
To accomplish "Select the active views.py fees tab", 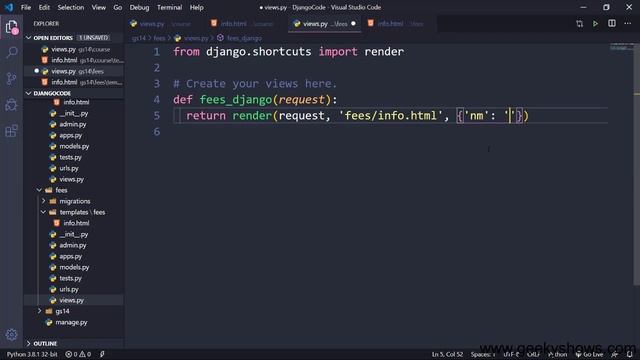I will coord(324,24).
